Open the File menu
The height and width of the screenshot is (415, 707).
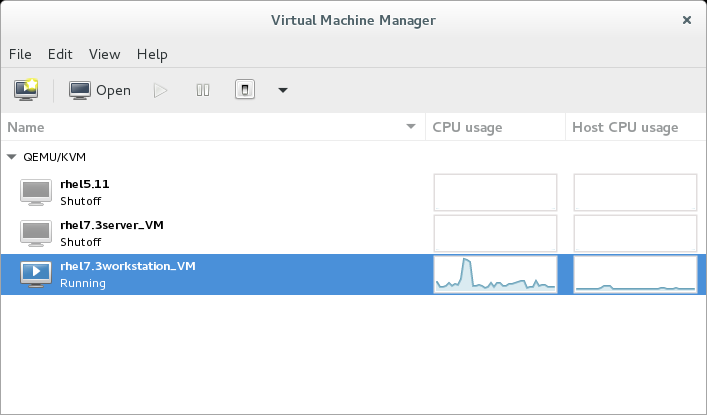coord(20,54)
